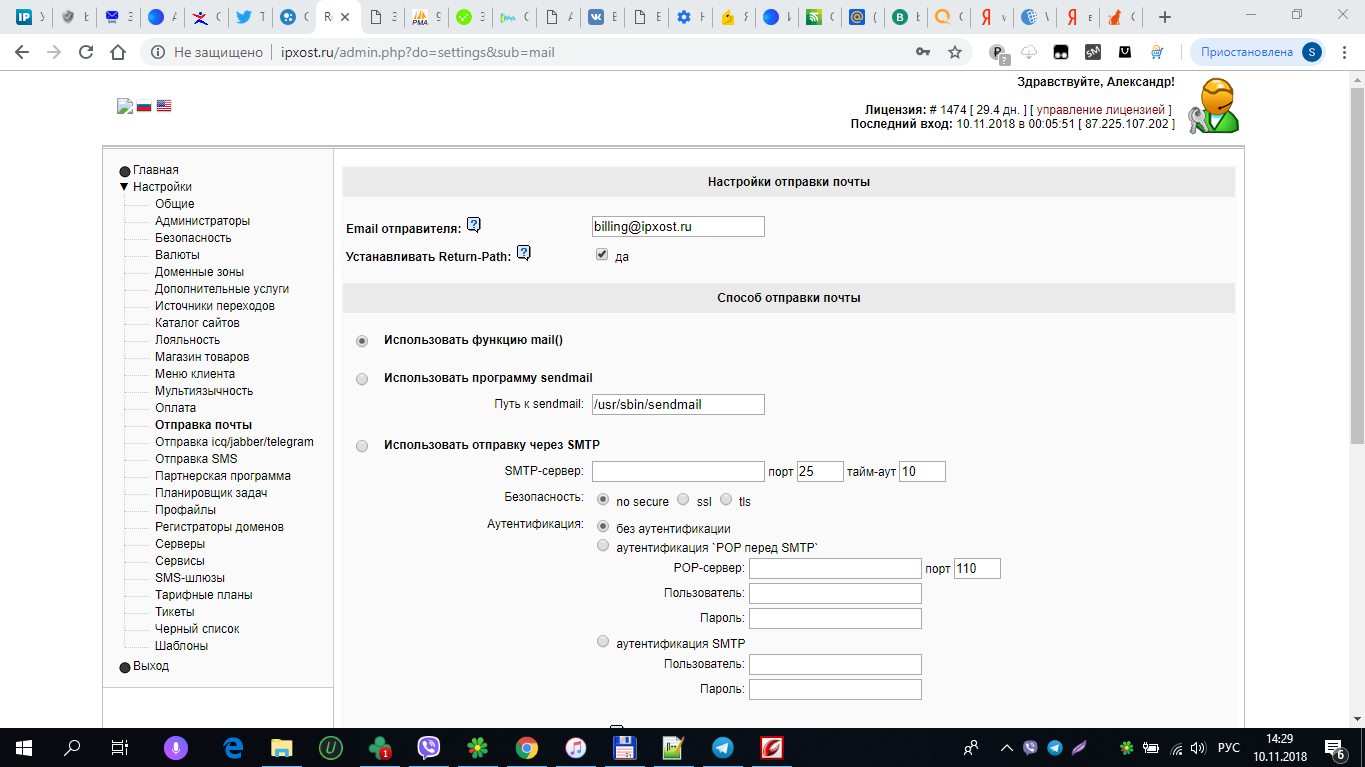Select 'Использовать отправку через SMTP' radio option
Screen dimensions: 1365x767
362,446
